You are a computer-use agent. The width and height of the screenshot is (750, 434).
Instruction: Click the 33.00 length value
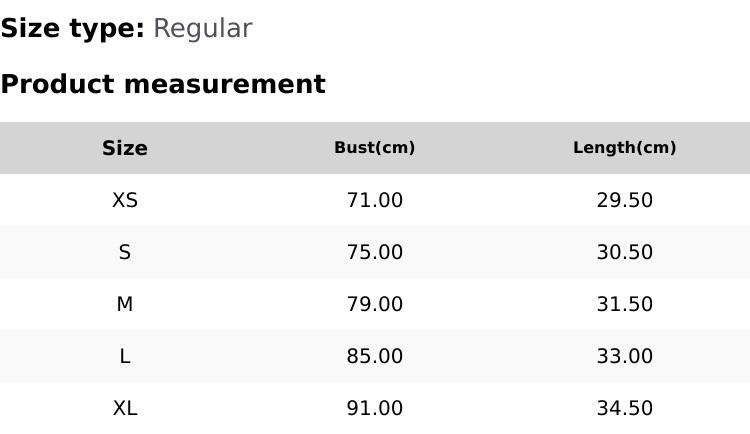(x=624, y=356)
